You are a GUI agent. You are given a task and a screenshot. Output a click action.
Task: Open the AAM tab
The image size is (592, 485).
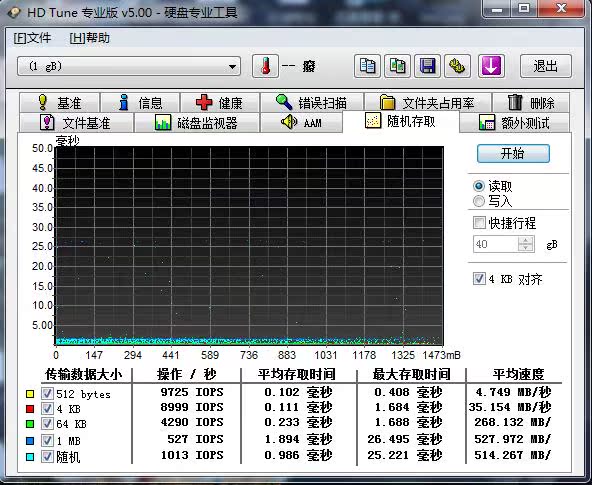tap(301, 122)
